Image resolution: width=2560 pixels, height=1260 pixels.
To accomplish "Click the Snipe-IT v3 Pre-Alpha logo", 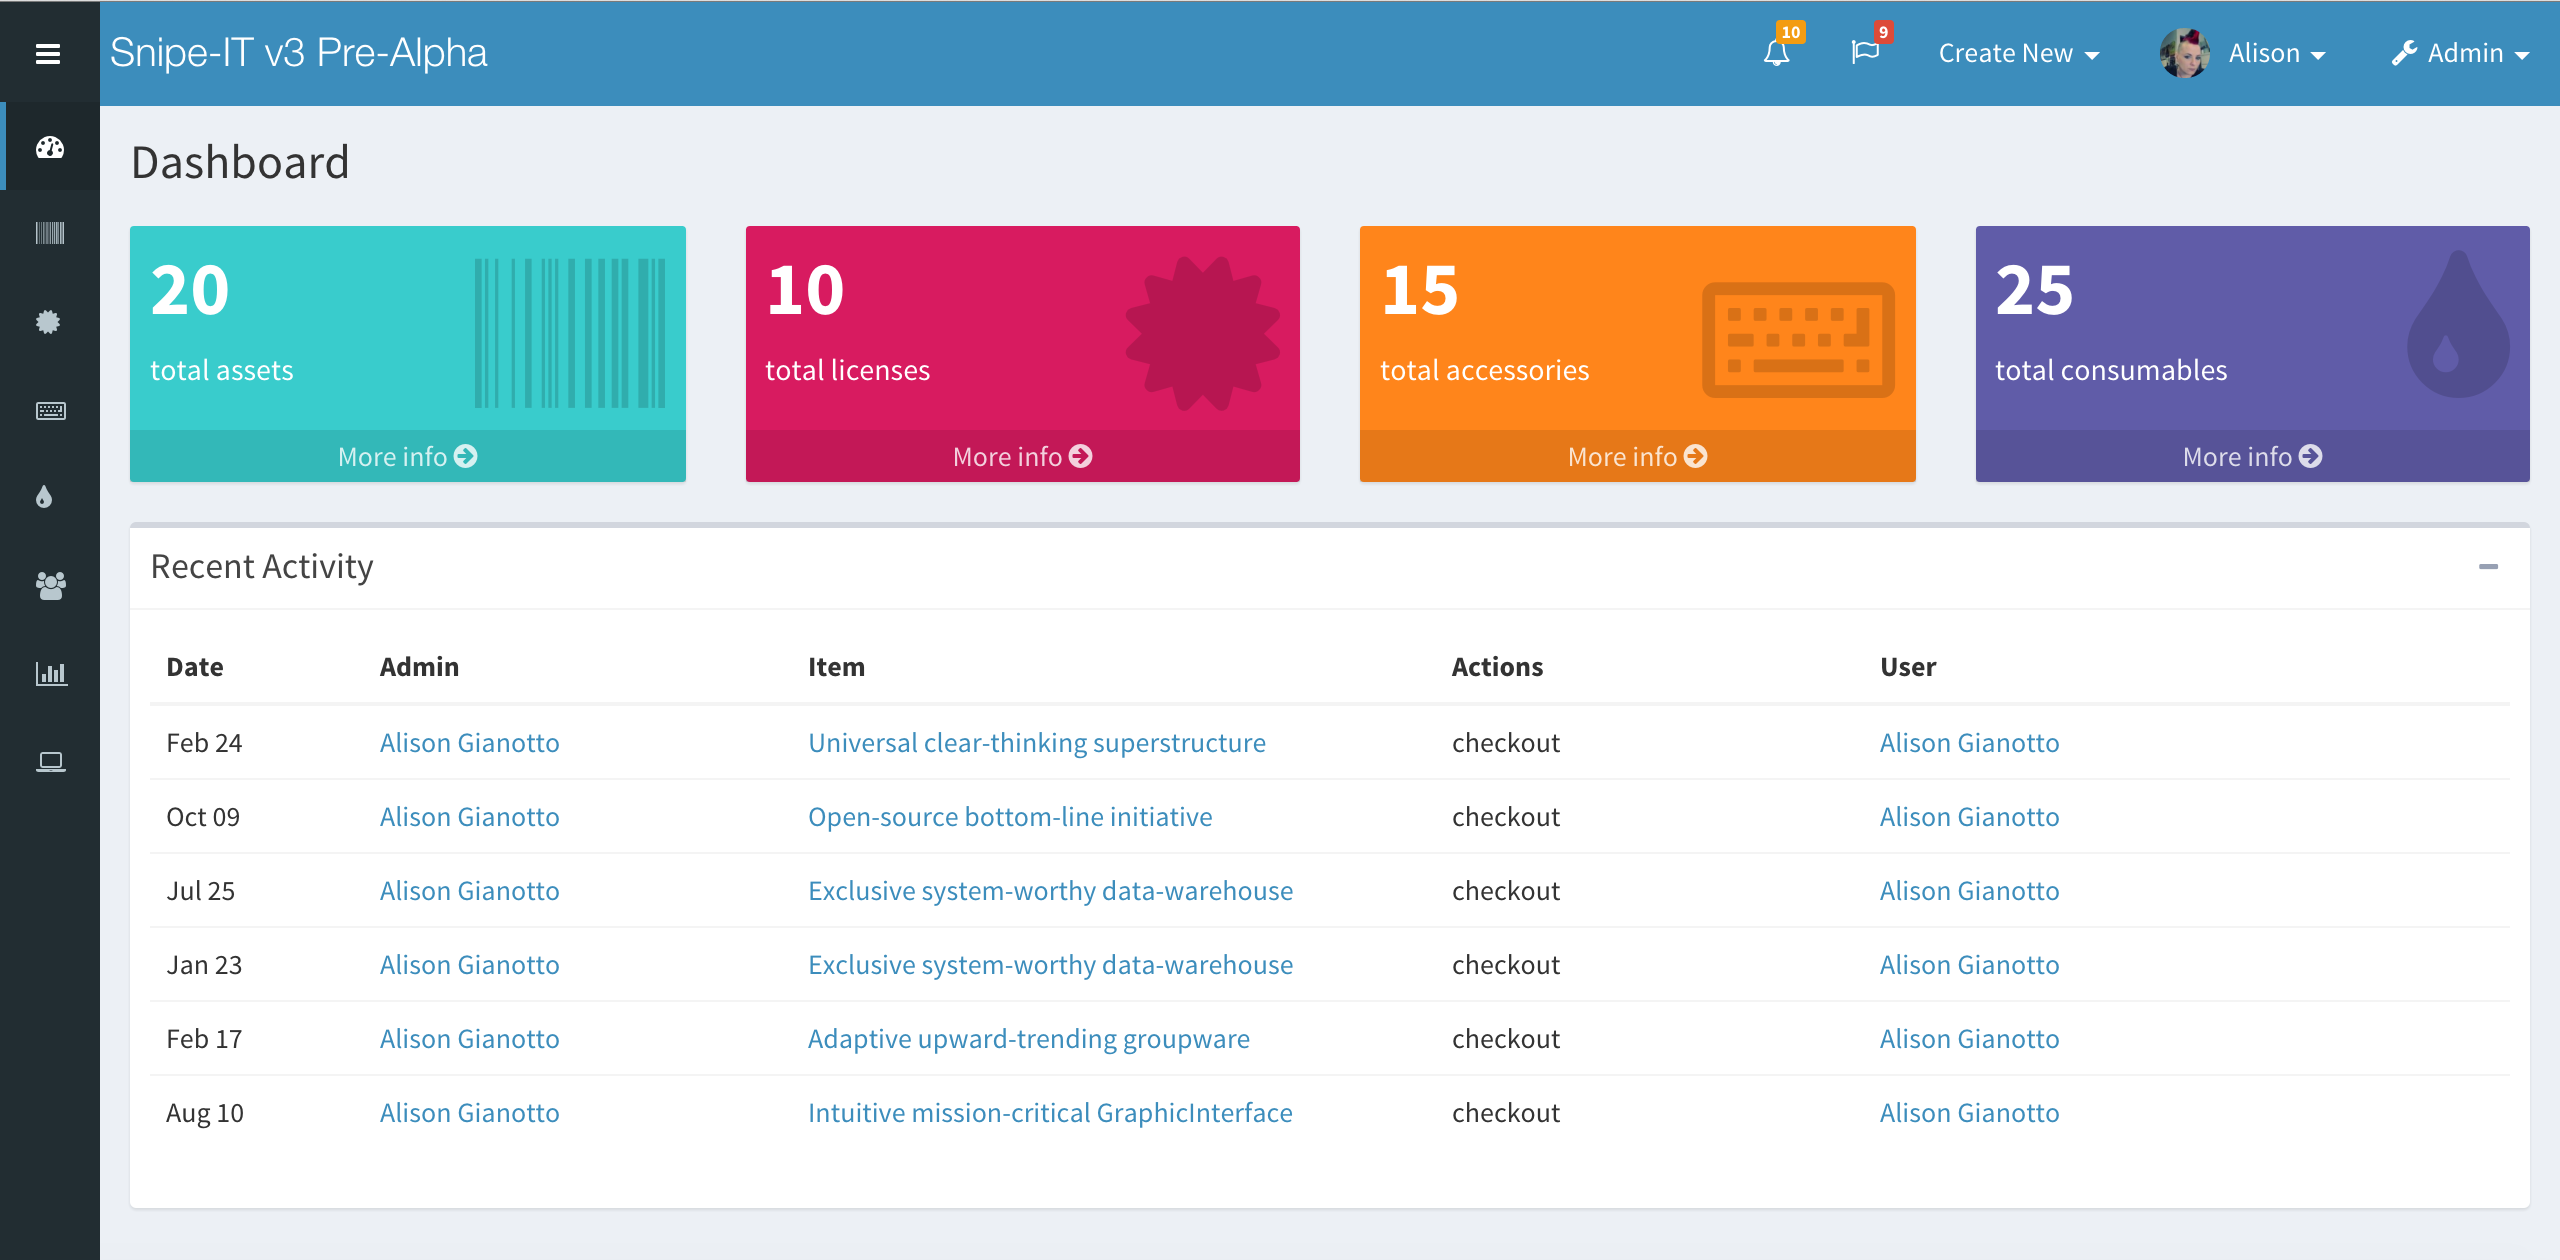I will 299,53.
